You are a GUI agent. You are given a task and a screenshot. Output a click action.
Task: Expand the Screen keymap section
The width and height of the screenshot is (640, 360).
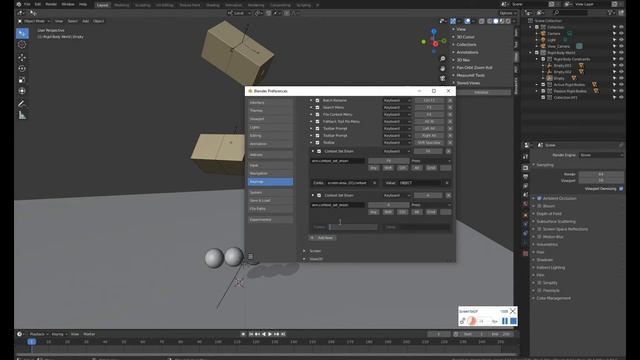tap(304, 251)
